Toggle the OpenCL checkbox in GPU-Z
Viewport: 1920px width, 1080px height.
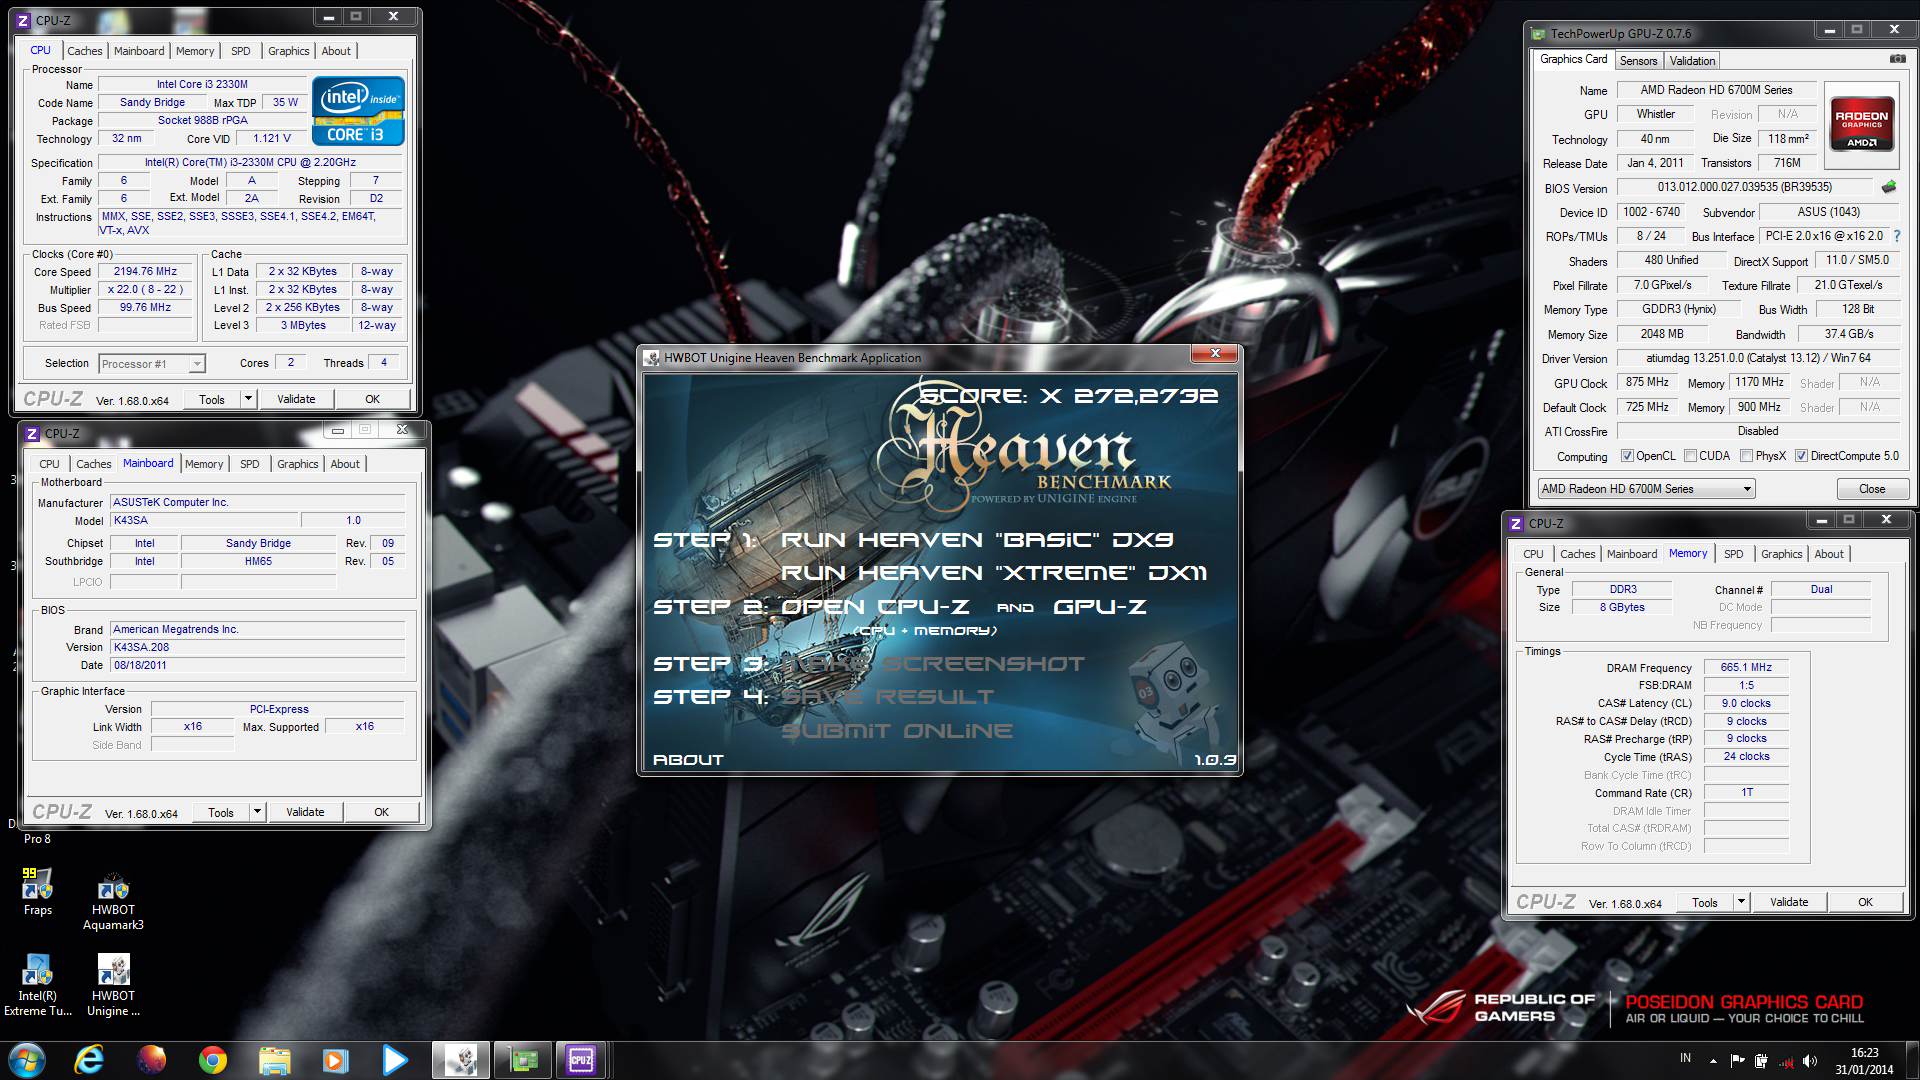pos(1627,456)
